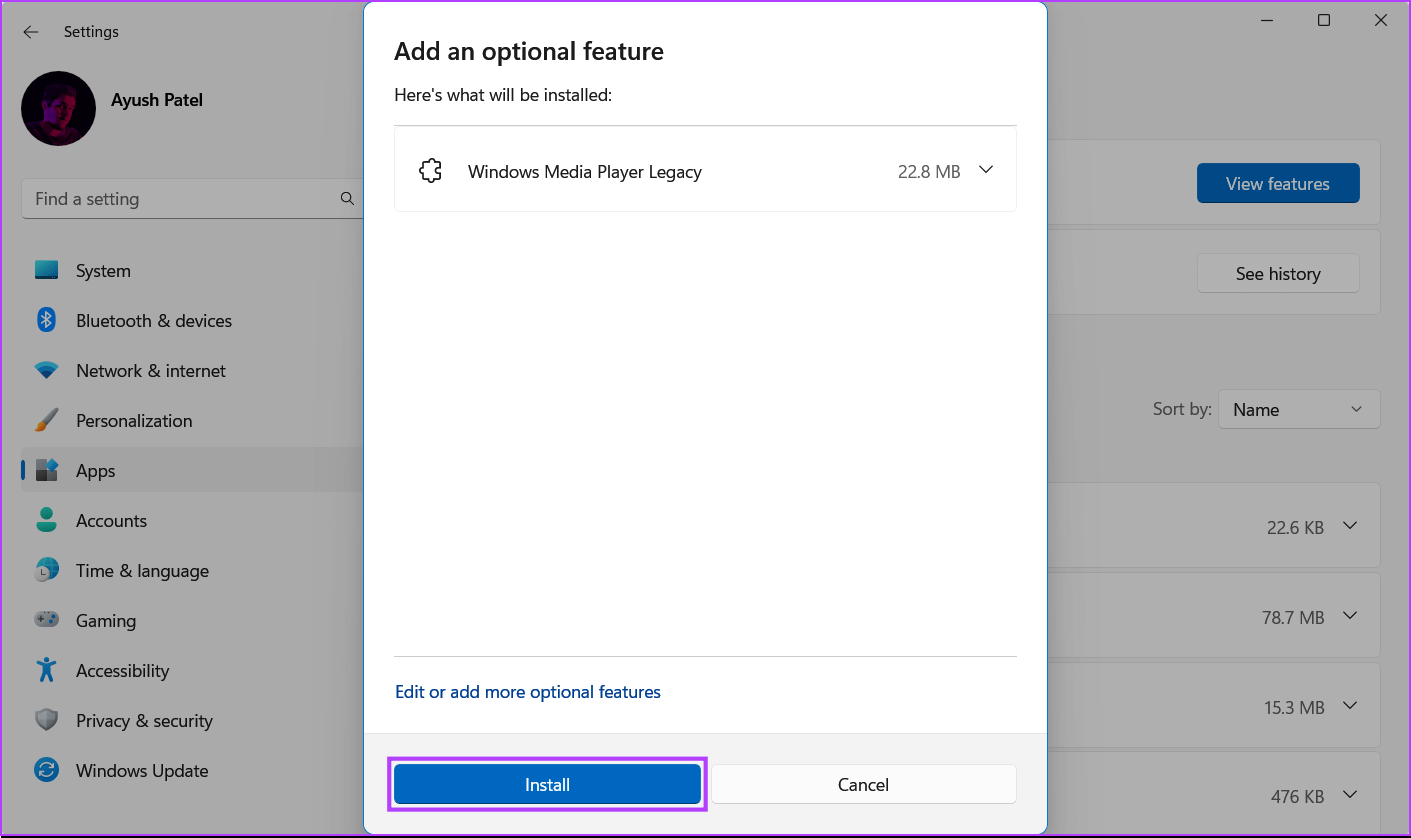Image resolution: width=1411 pixels, height=838 pixels.
Task: Click the puzzle piece icon for Windows Media Player Legacy
Action: pyautogui.click(x=431, y=171)
